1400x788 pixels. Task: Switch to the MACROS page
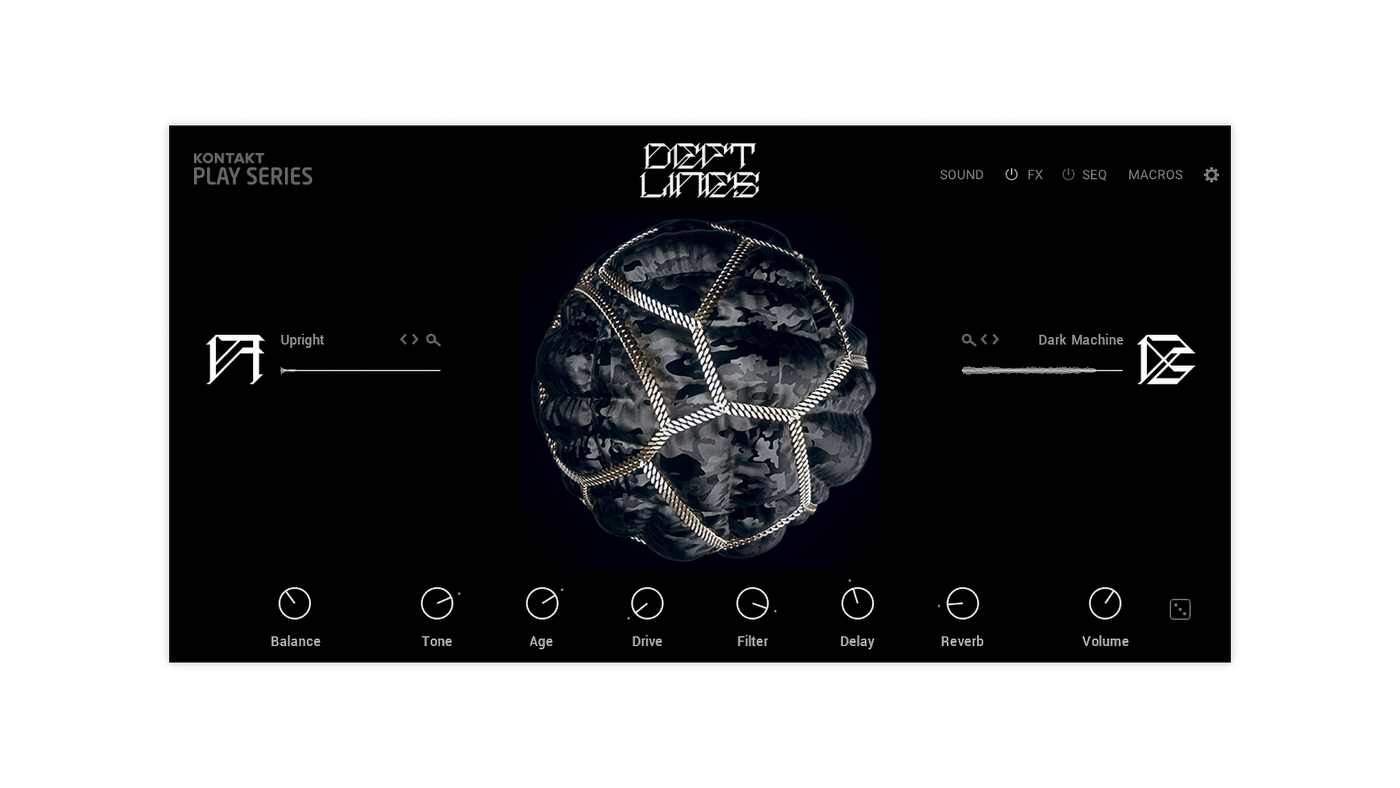[1155, 175]
